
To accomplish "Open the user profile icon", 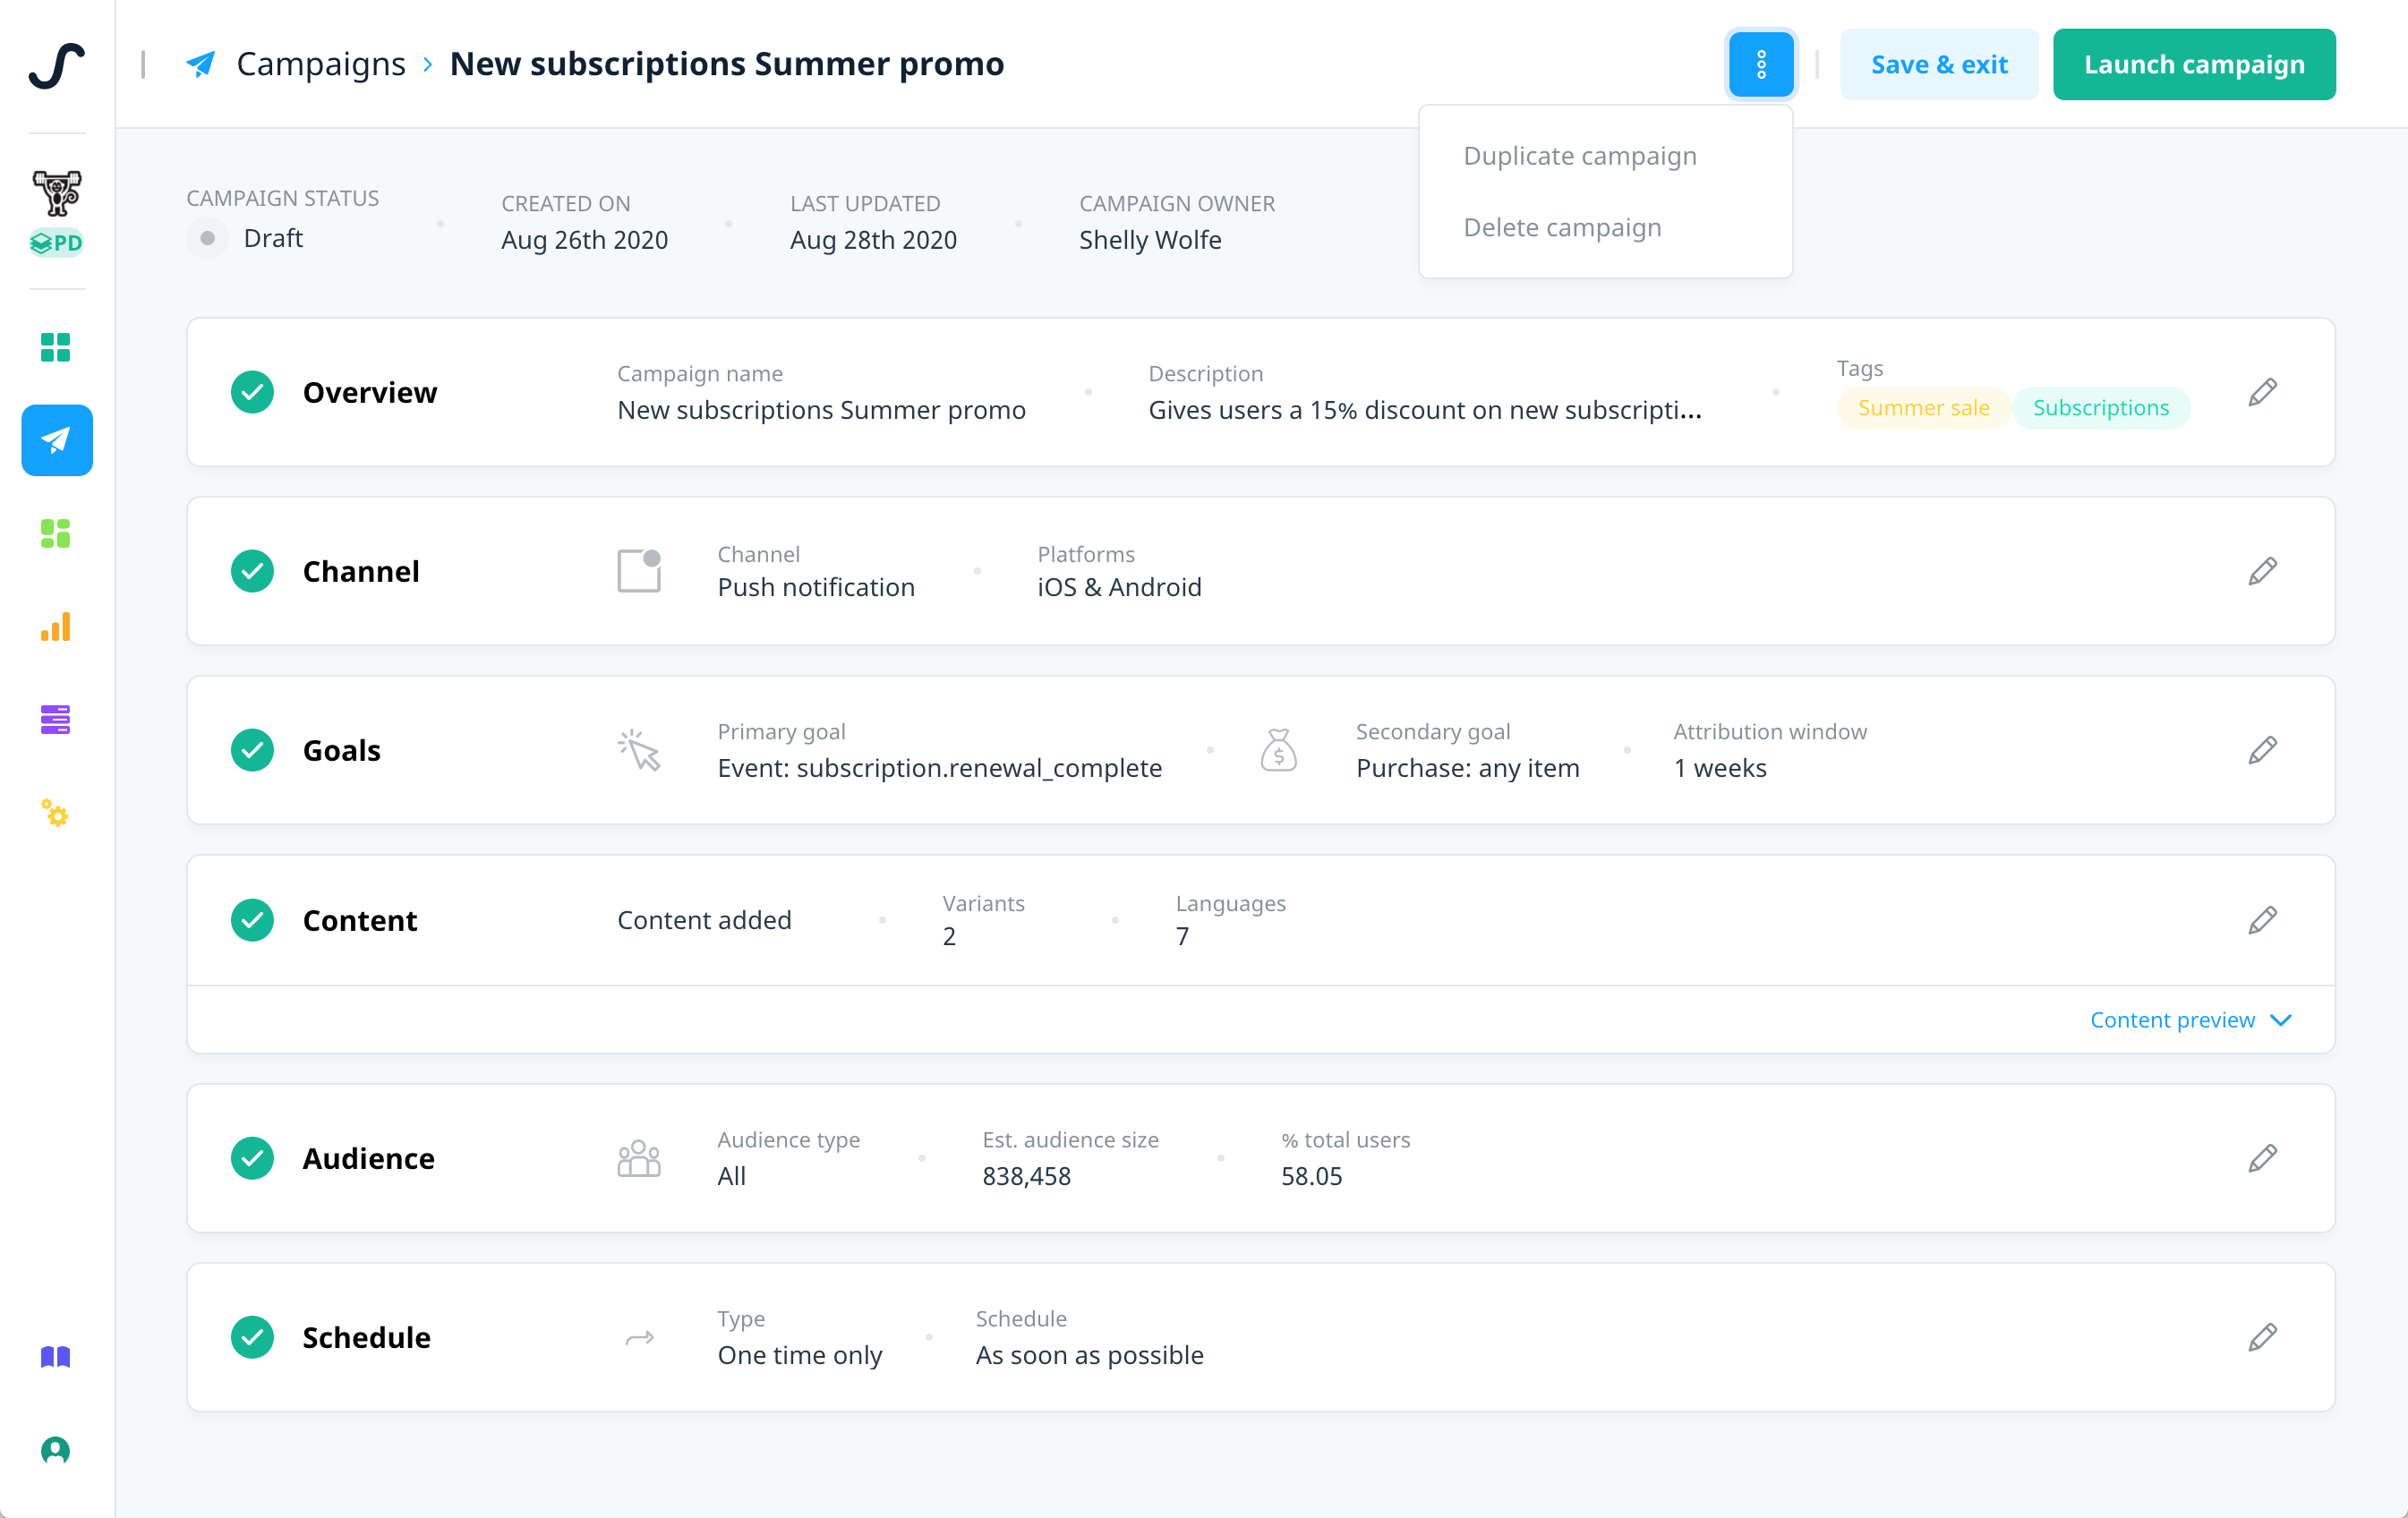I will [x=56, y=1450].
